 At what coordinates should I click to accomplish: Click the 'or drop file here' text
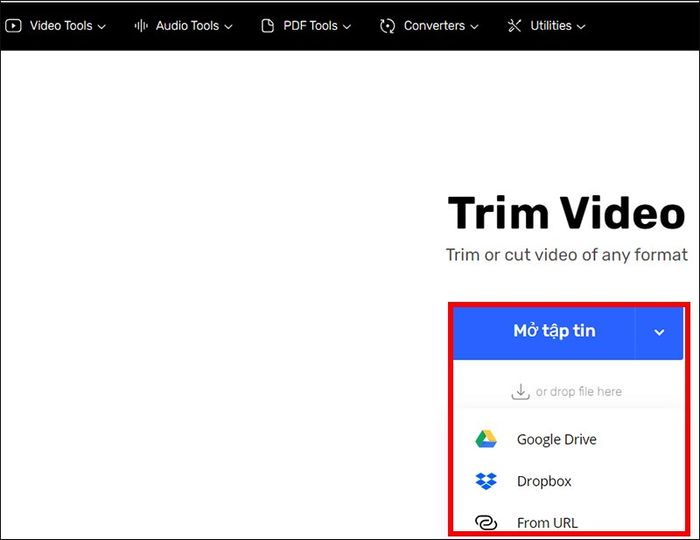(x=579, y=391)
